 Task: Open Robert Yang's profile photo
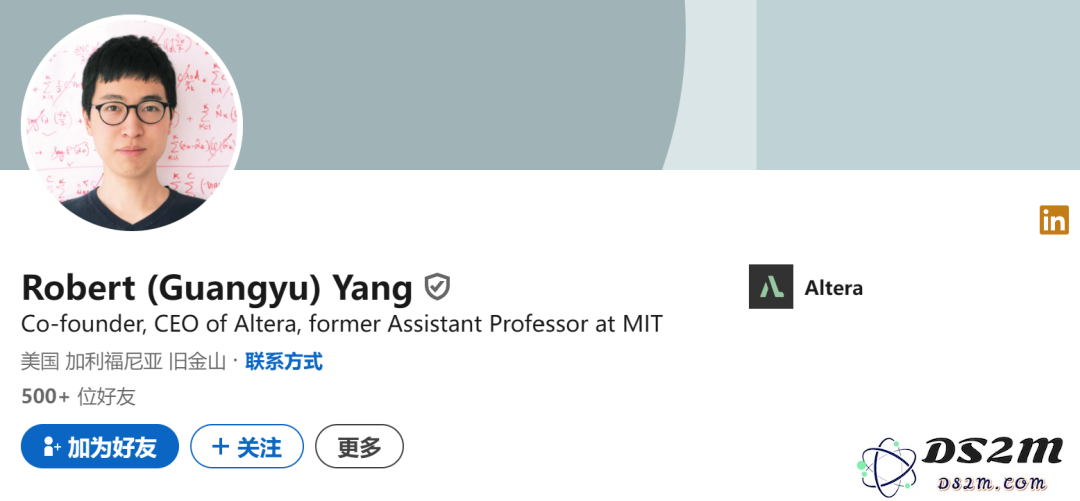pos(132,123)
